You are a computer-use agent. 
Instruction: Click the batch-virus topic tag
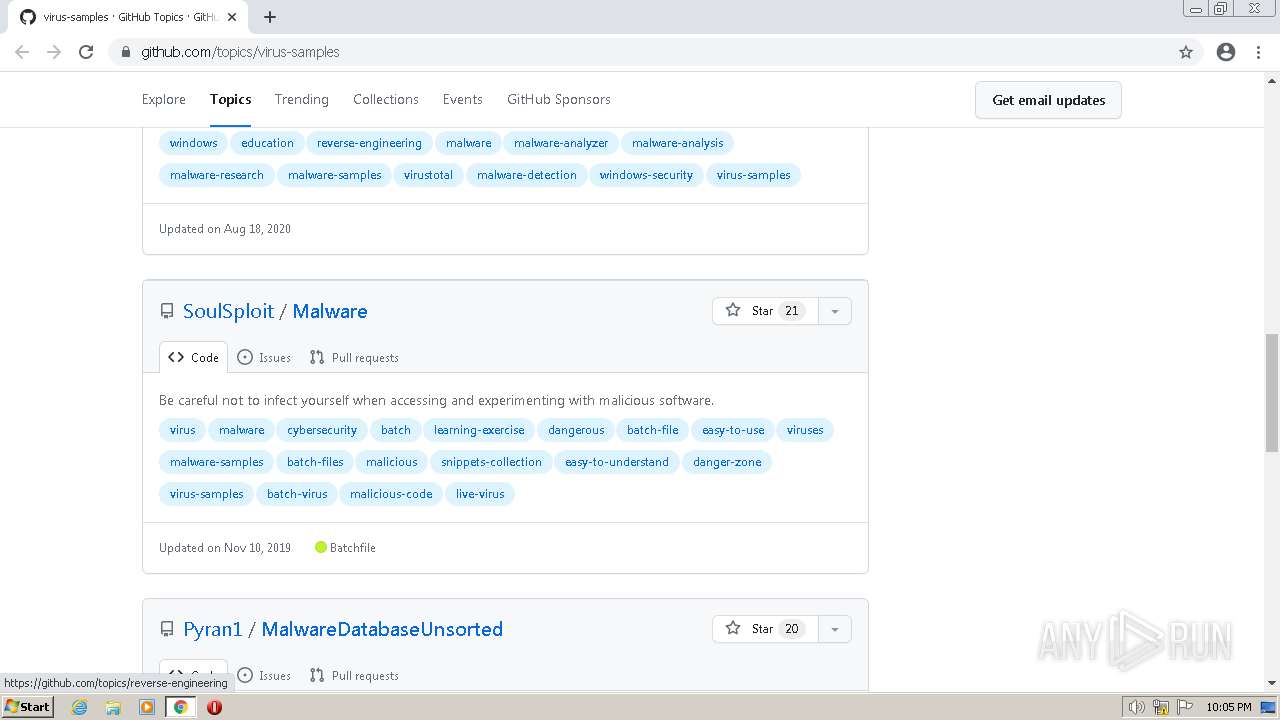(x=297, y=494)
